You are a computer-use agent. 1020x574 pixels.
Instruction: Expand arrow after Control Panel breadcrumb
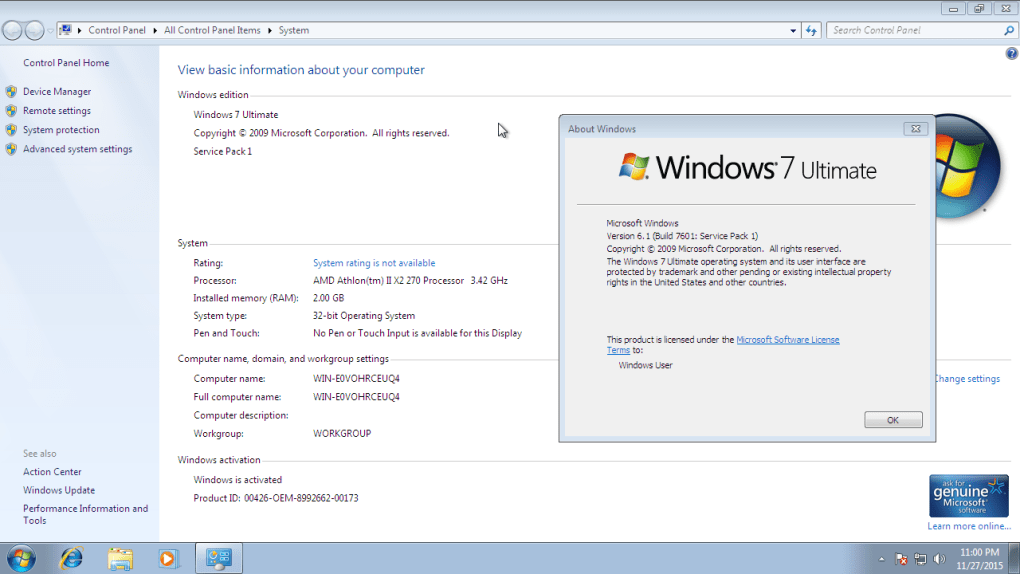point(155,31)
